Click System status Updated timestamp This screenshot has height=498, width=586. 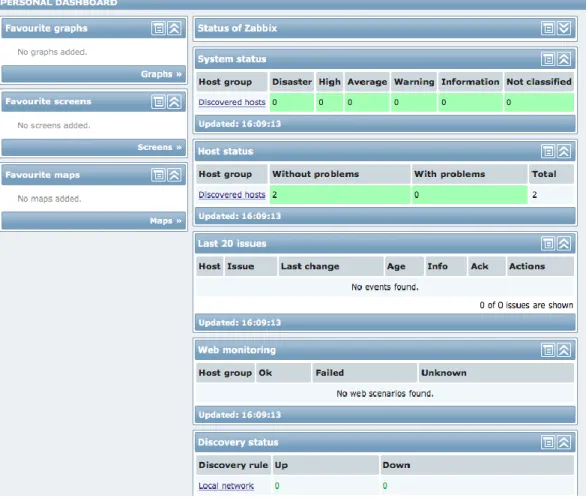(240, 124)
